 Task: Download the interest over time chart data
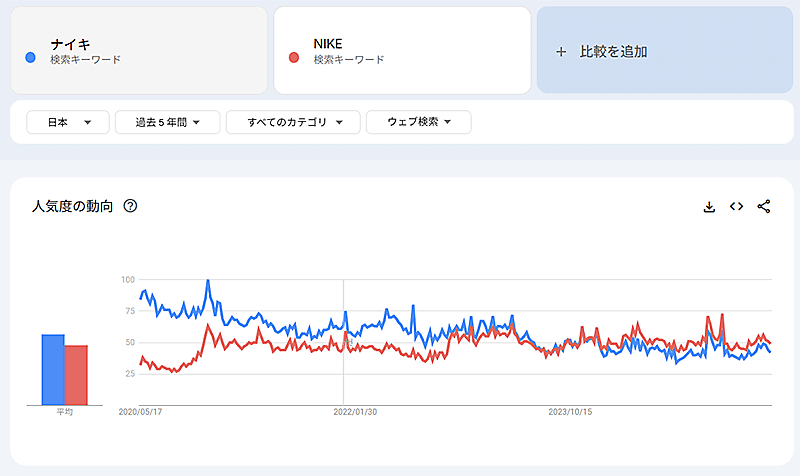pyautogui.click(x=709, y=207)
